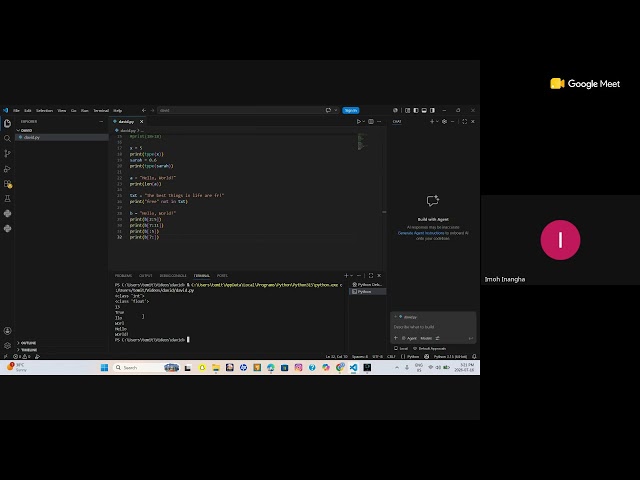Toggle primary side bar layout button

(x=416, y=110)
